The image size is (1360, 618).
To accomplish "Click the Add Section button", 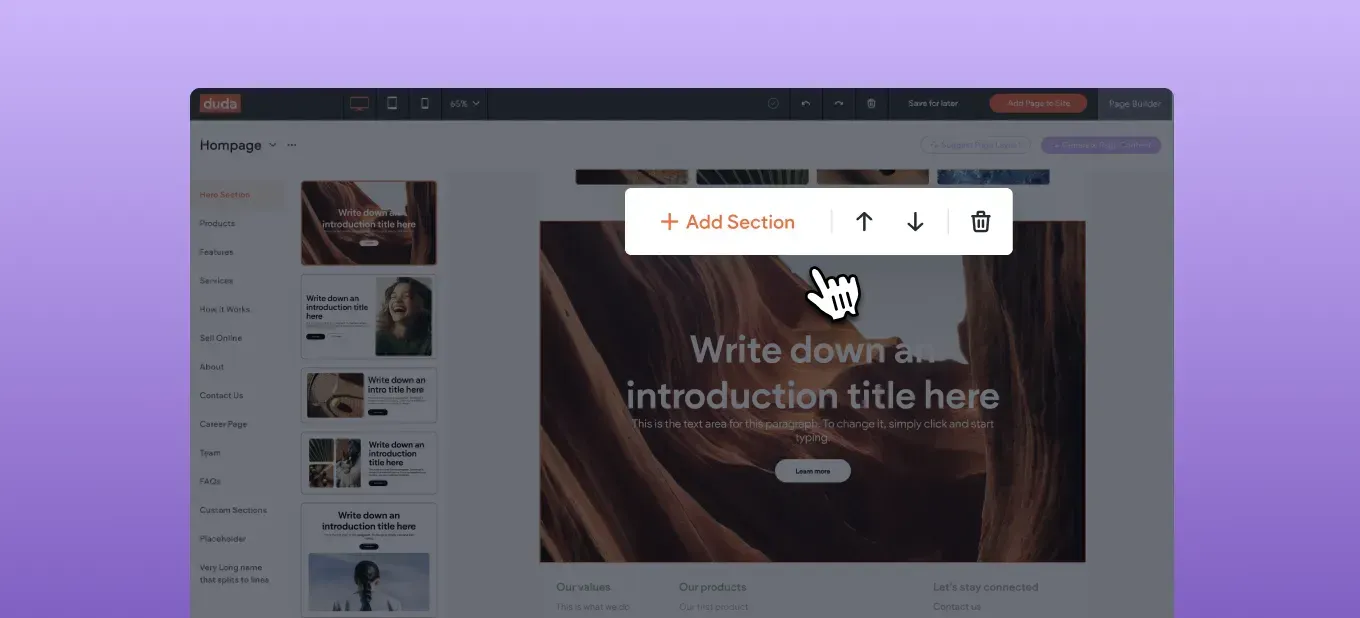I will coord(727,222).
